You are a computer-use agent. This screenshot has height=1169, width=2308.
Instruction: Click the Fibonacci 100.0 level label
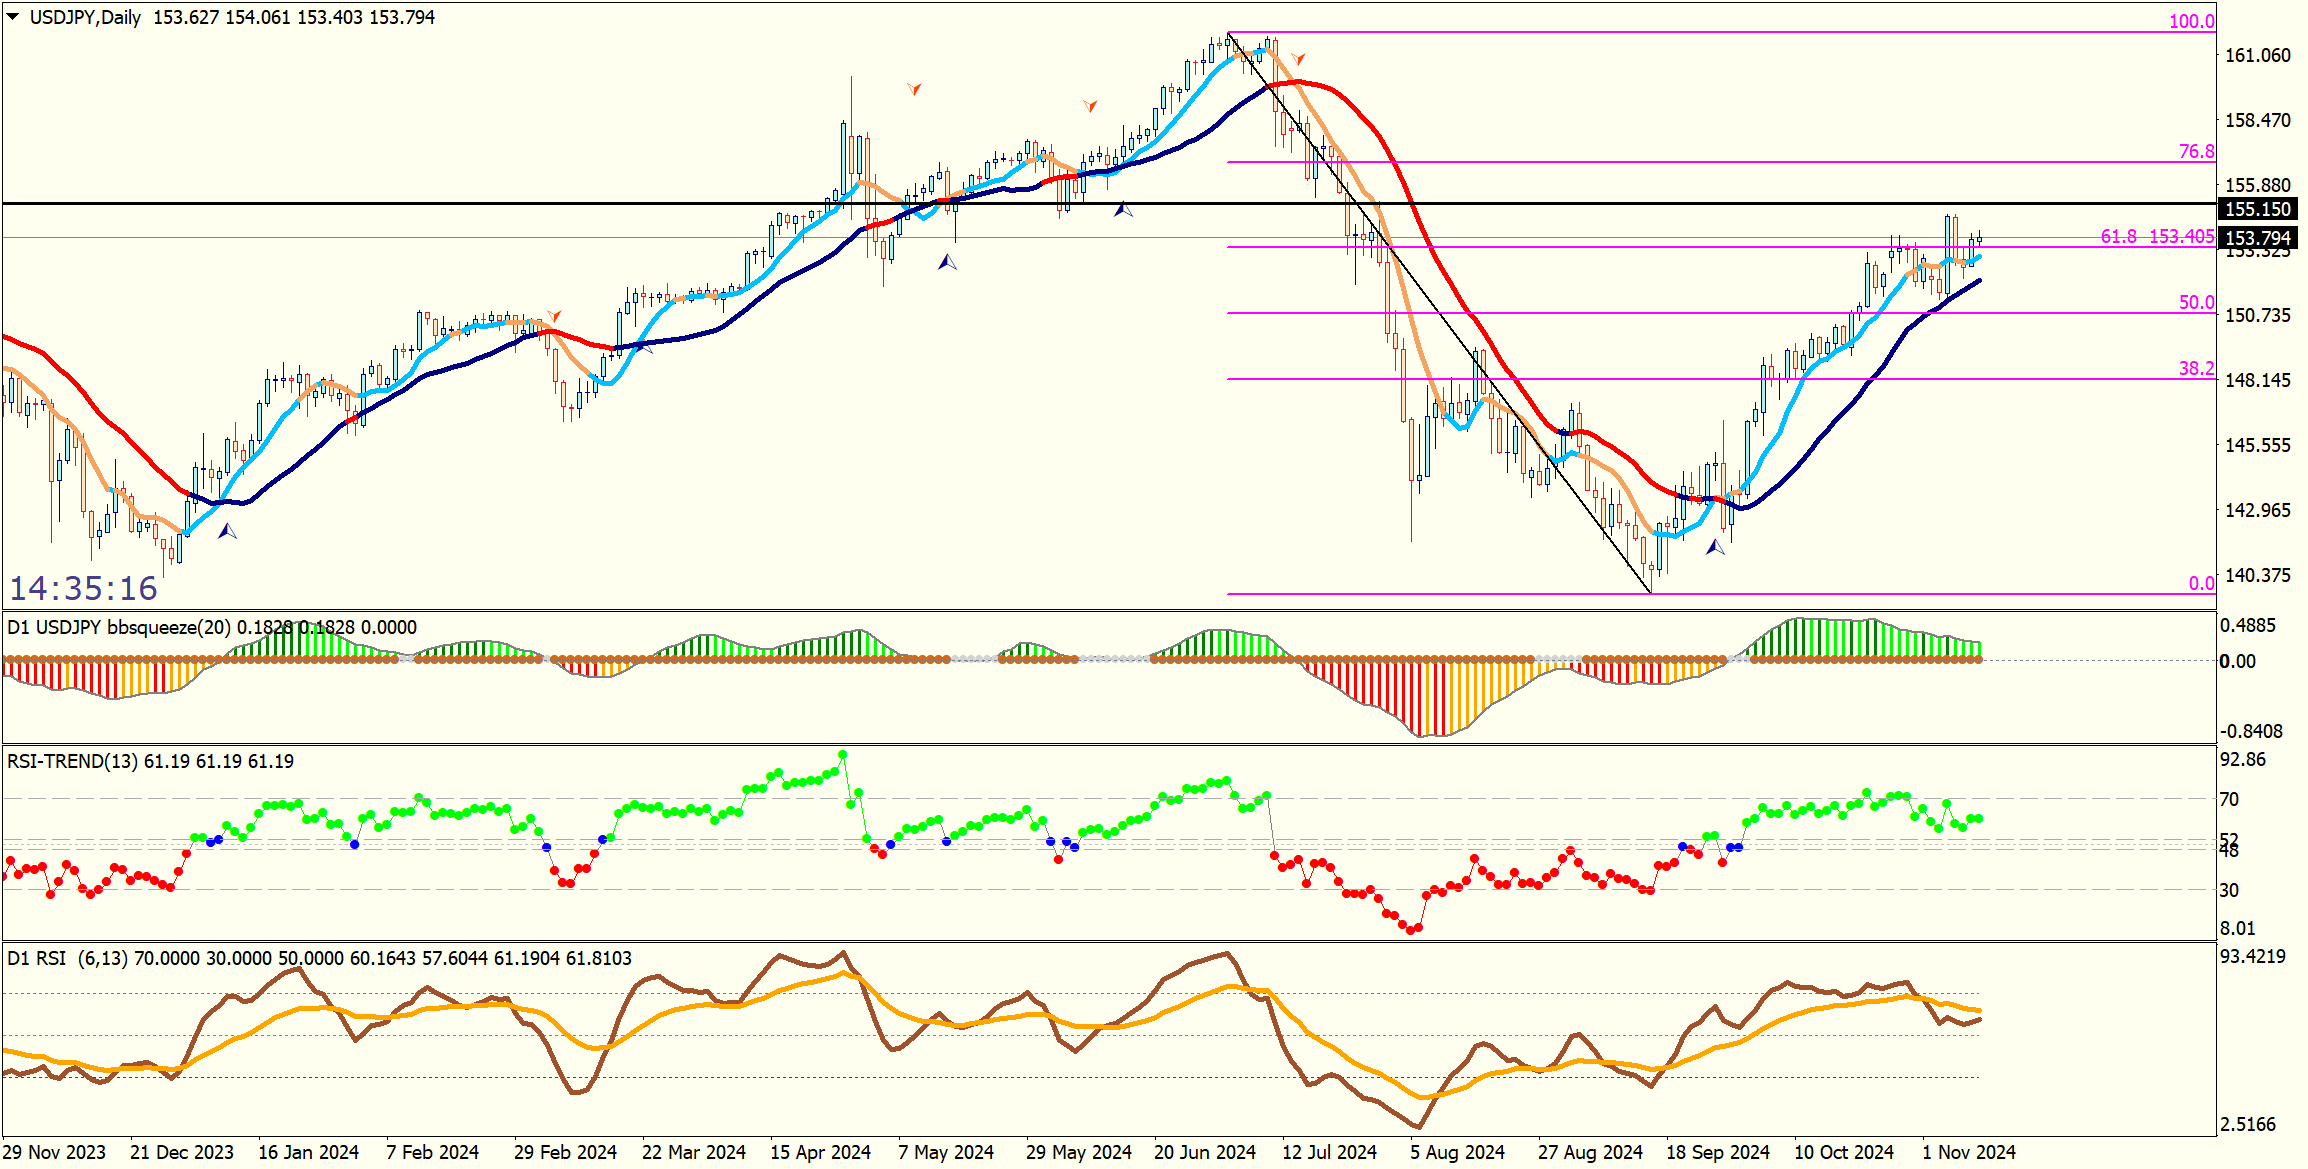point(2191,21)
